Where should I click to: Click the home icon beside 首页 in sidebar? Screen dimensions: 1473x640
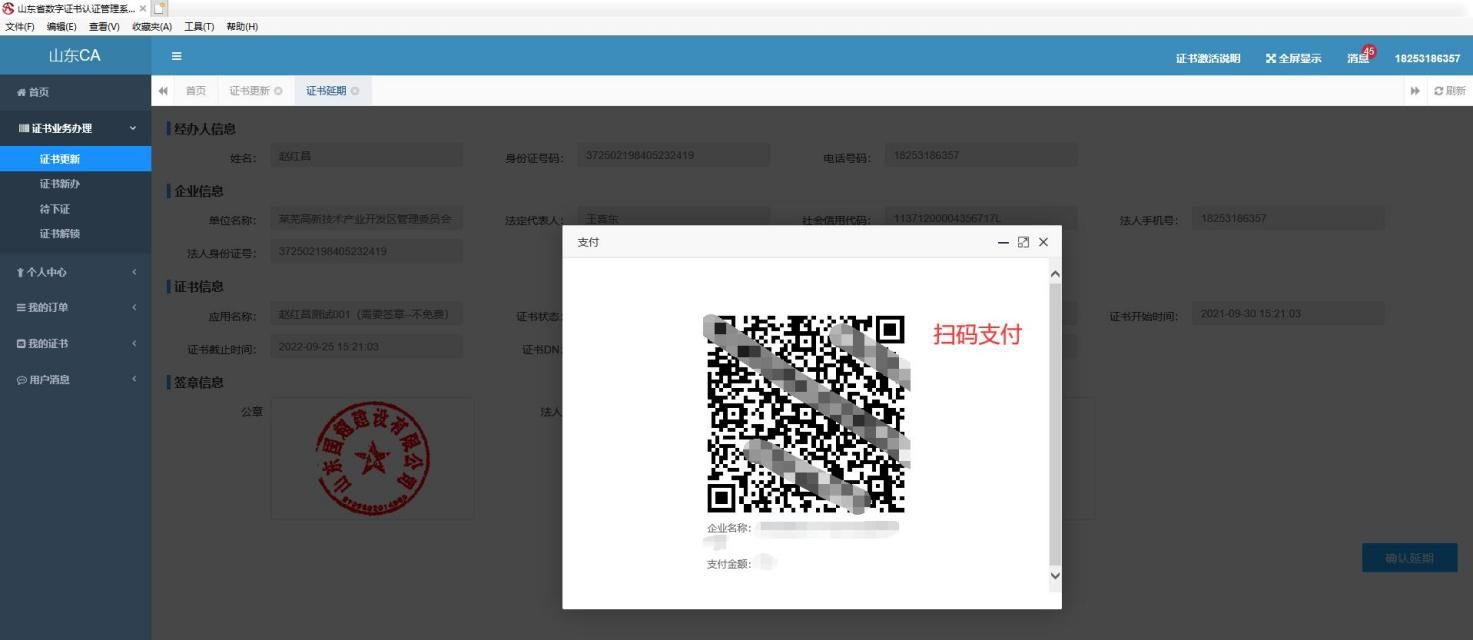tap(22, 92)
